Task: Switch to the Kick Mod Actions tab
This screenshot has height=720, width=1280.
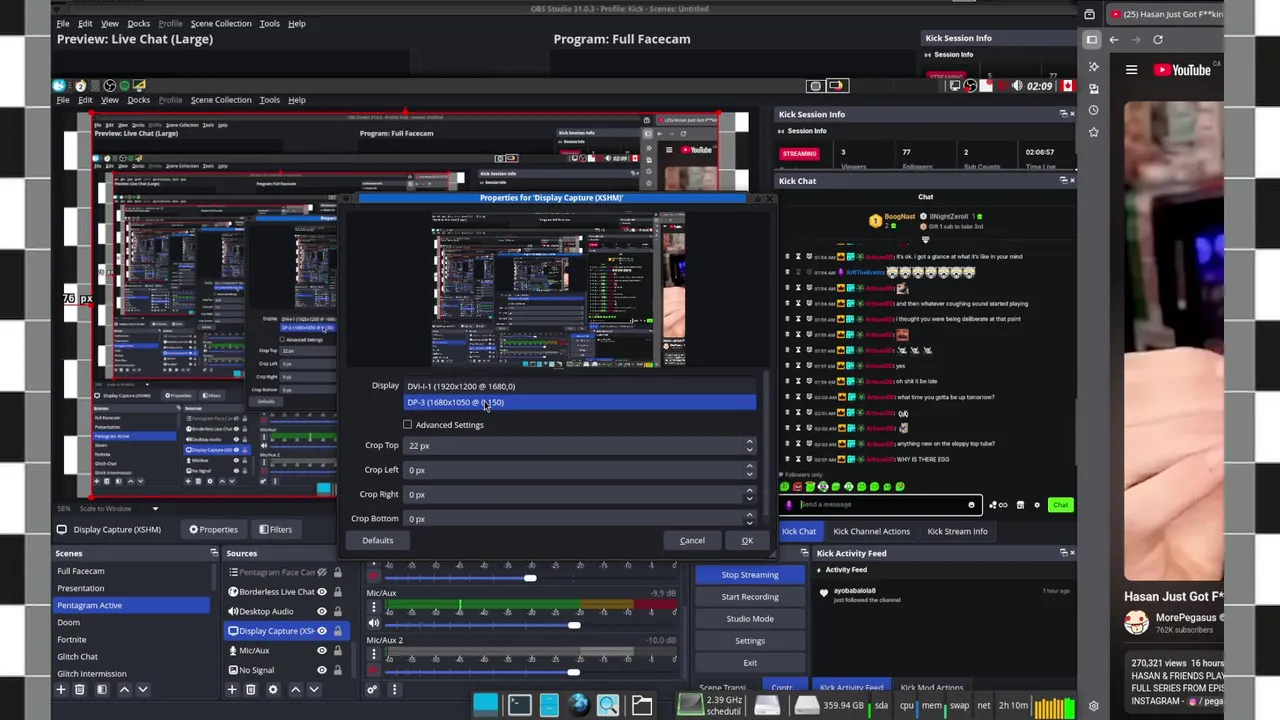Action: coord(932,688)
